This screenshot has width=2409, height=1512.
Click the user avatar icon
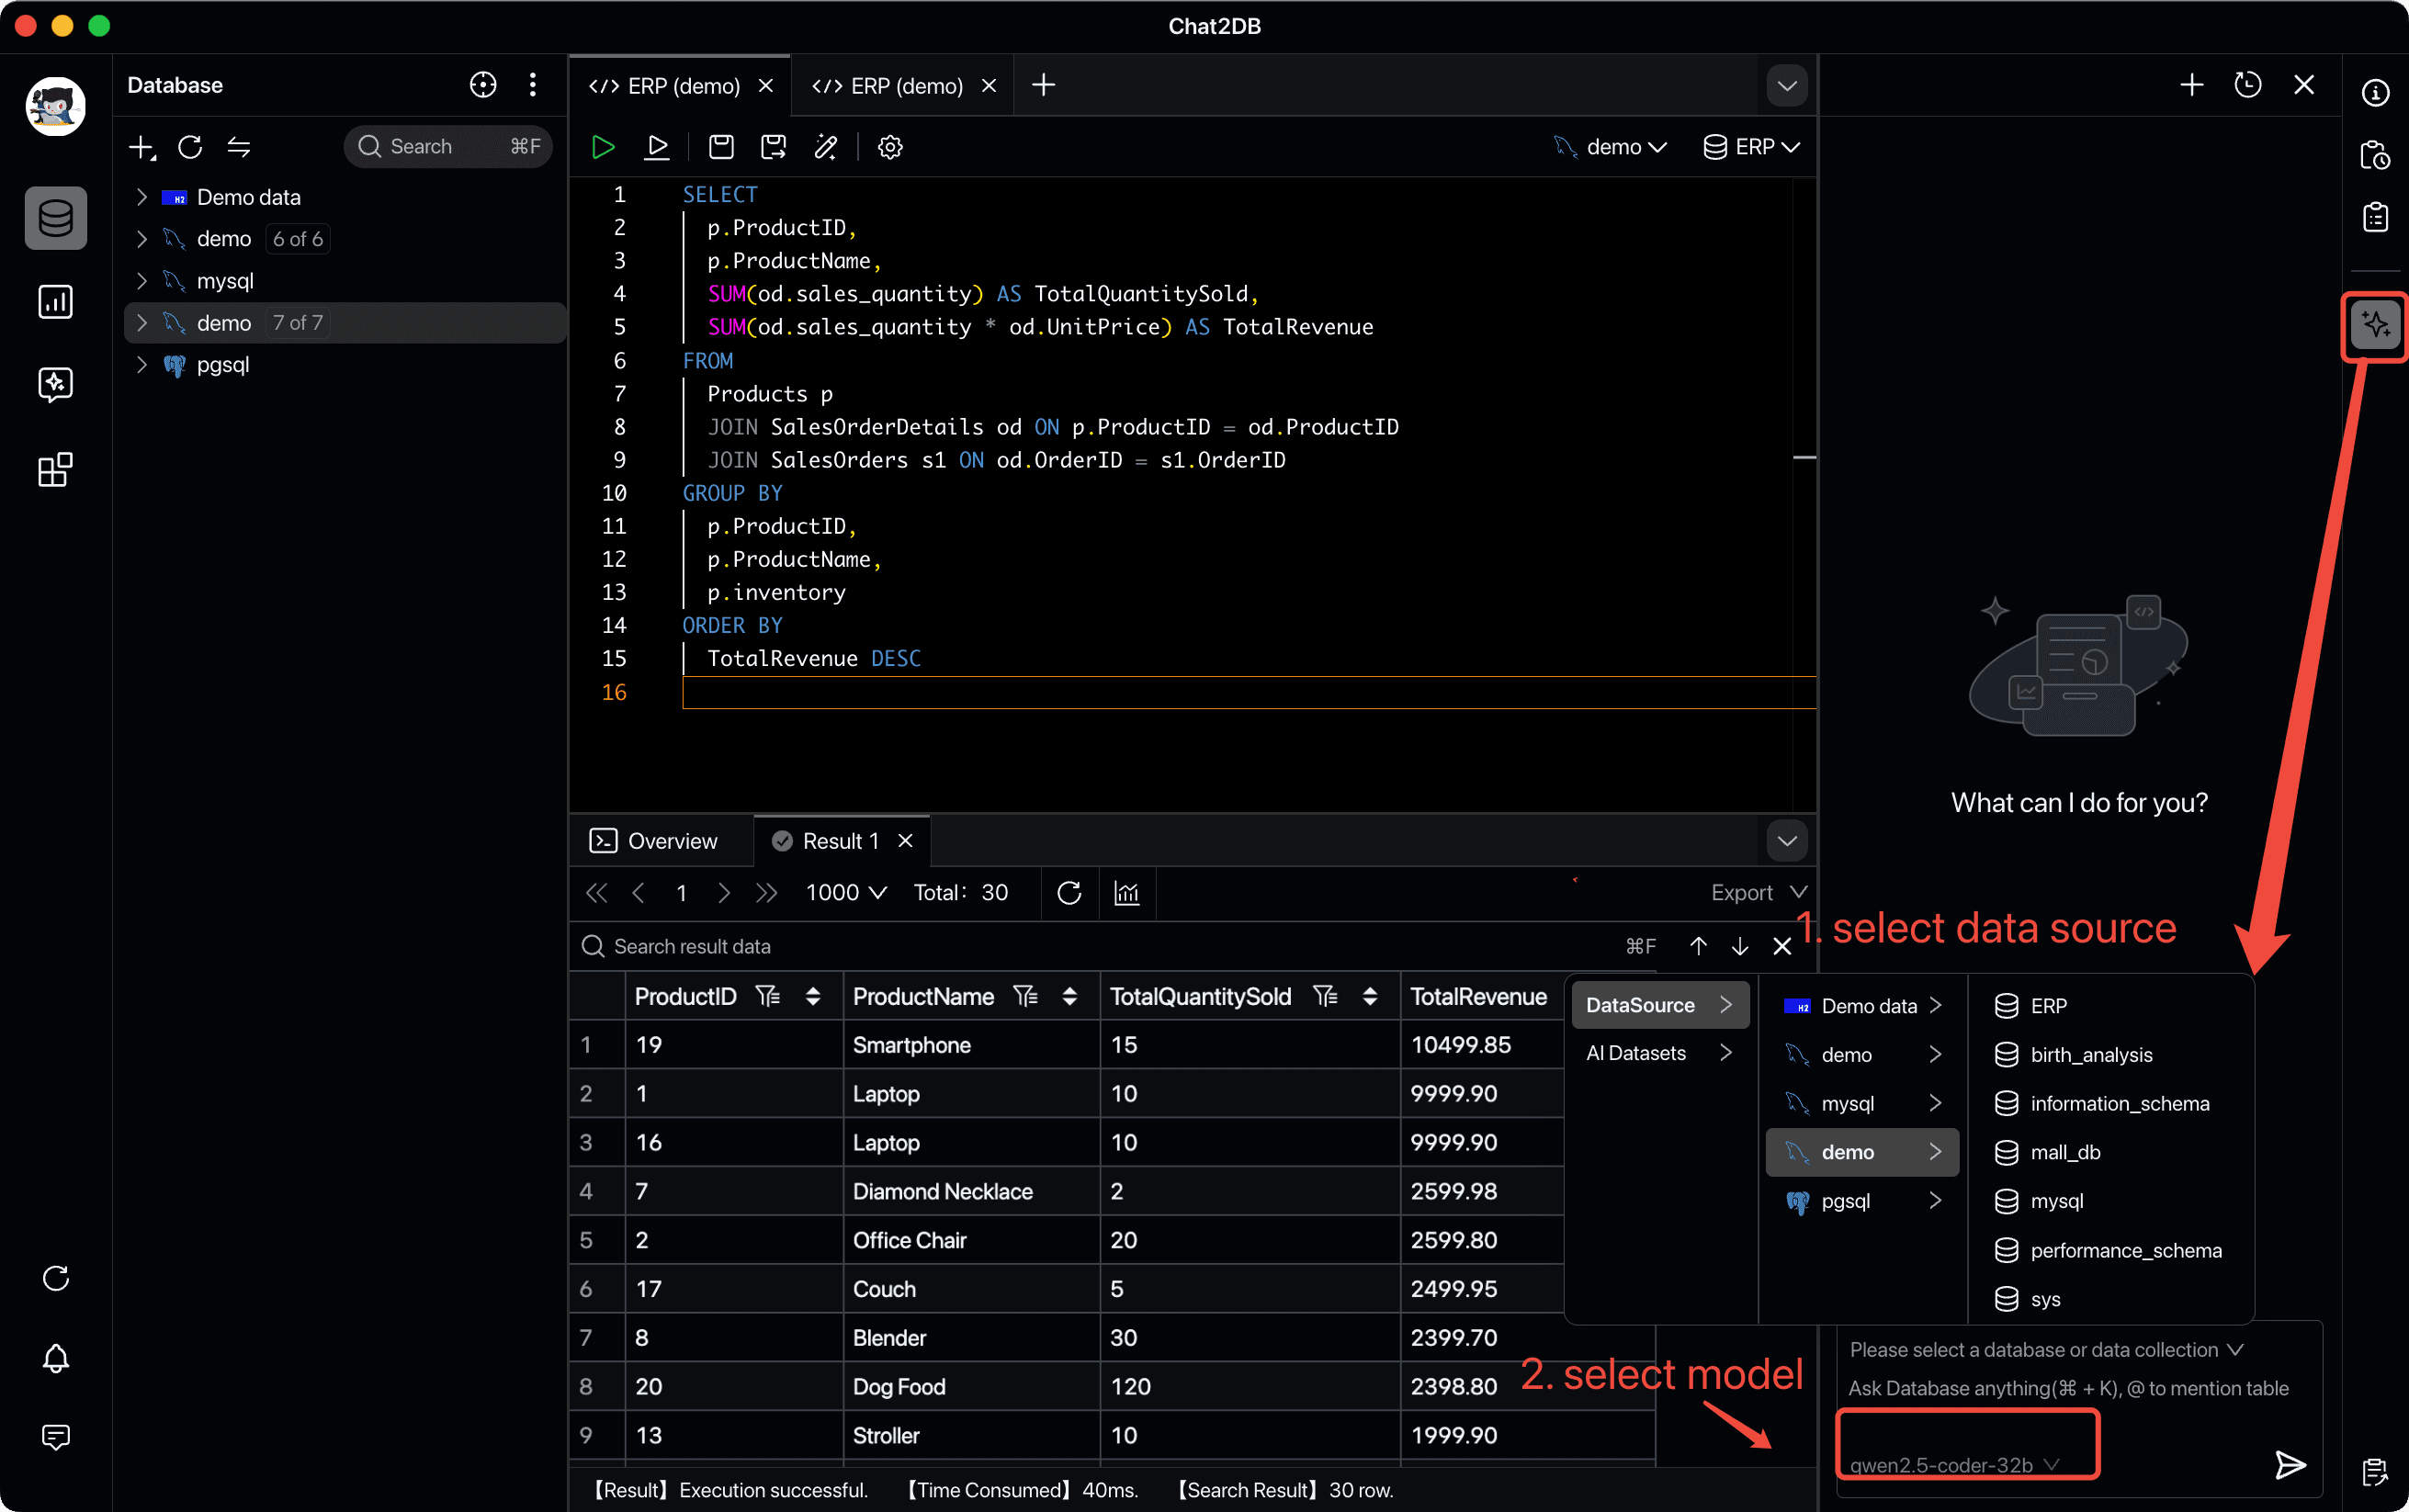point(56,106)
